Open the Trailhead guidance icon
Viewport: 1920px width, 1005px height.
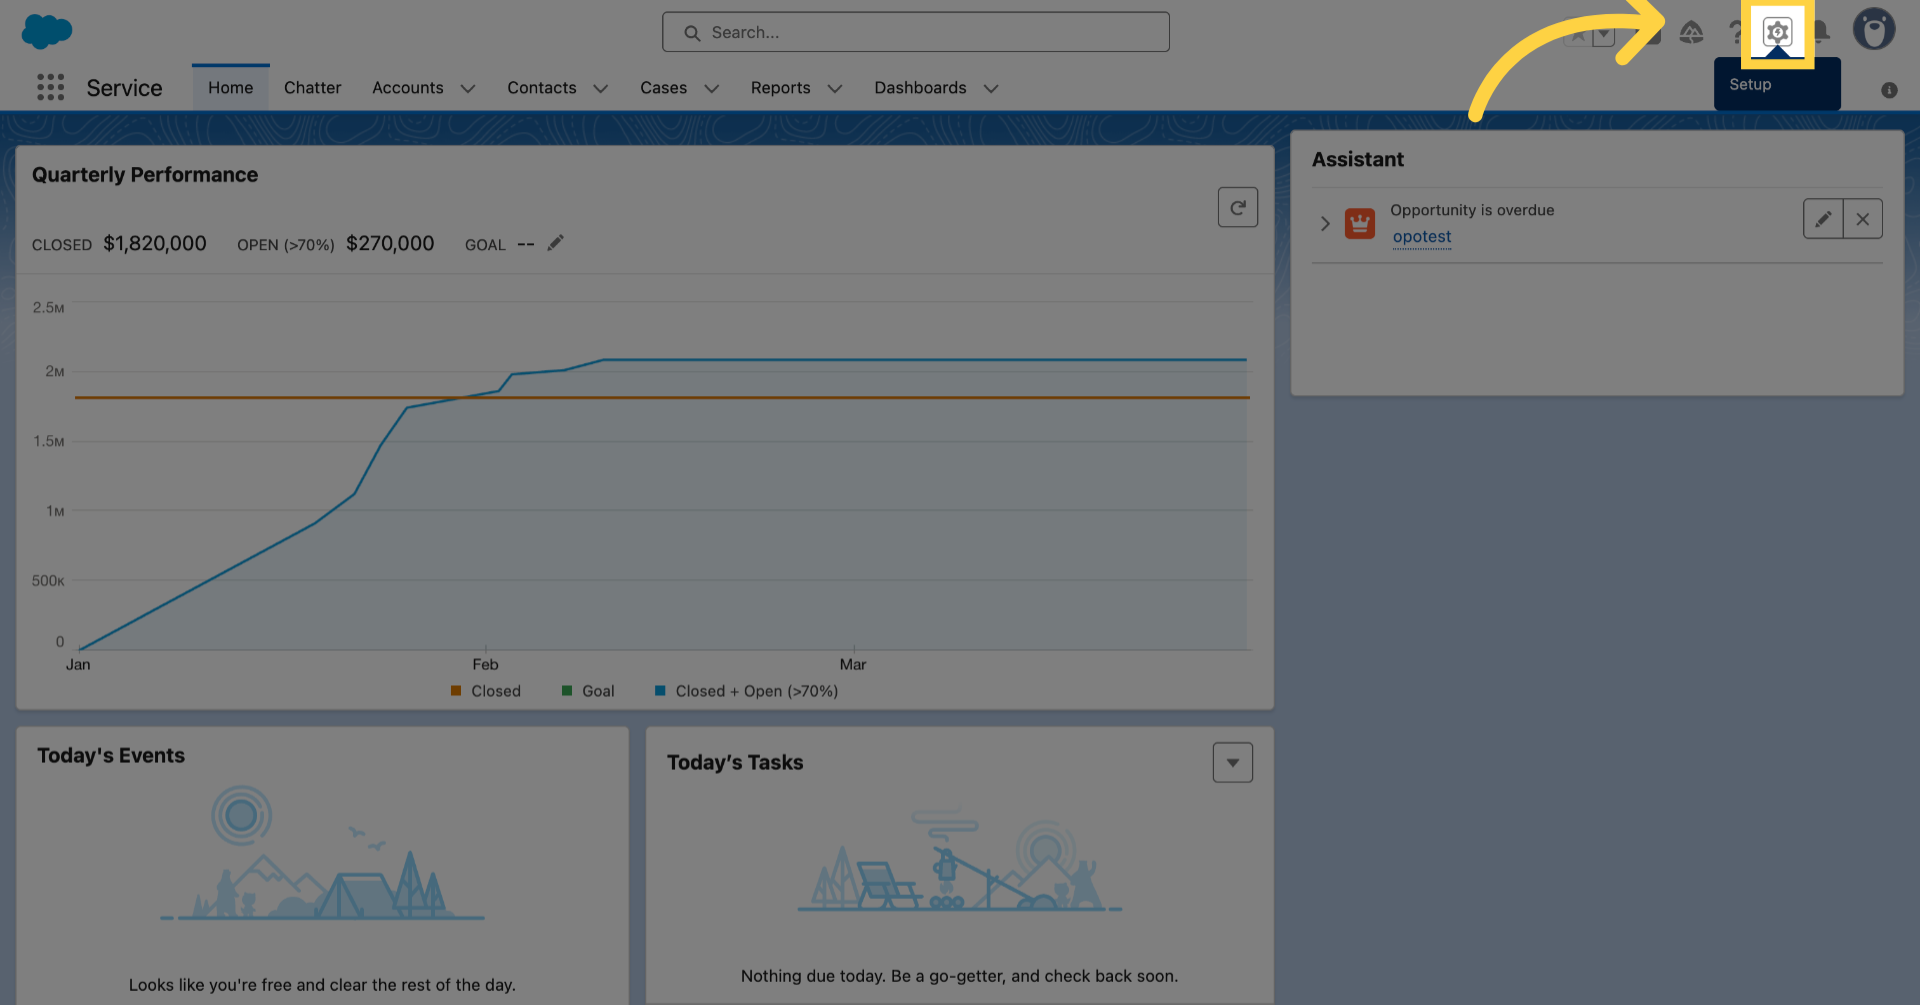(1691, 32)
